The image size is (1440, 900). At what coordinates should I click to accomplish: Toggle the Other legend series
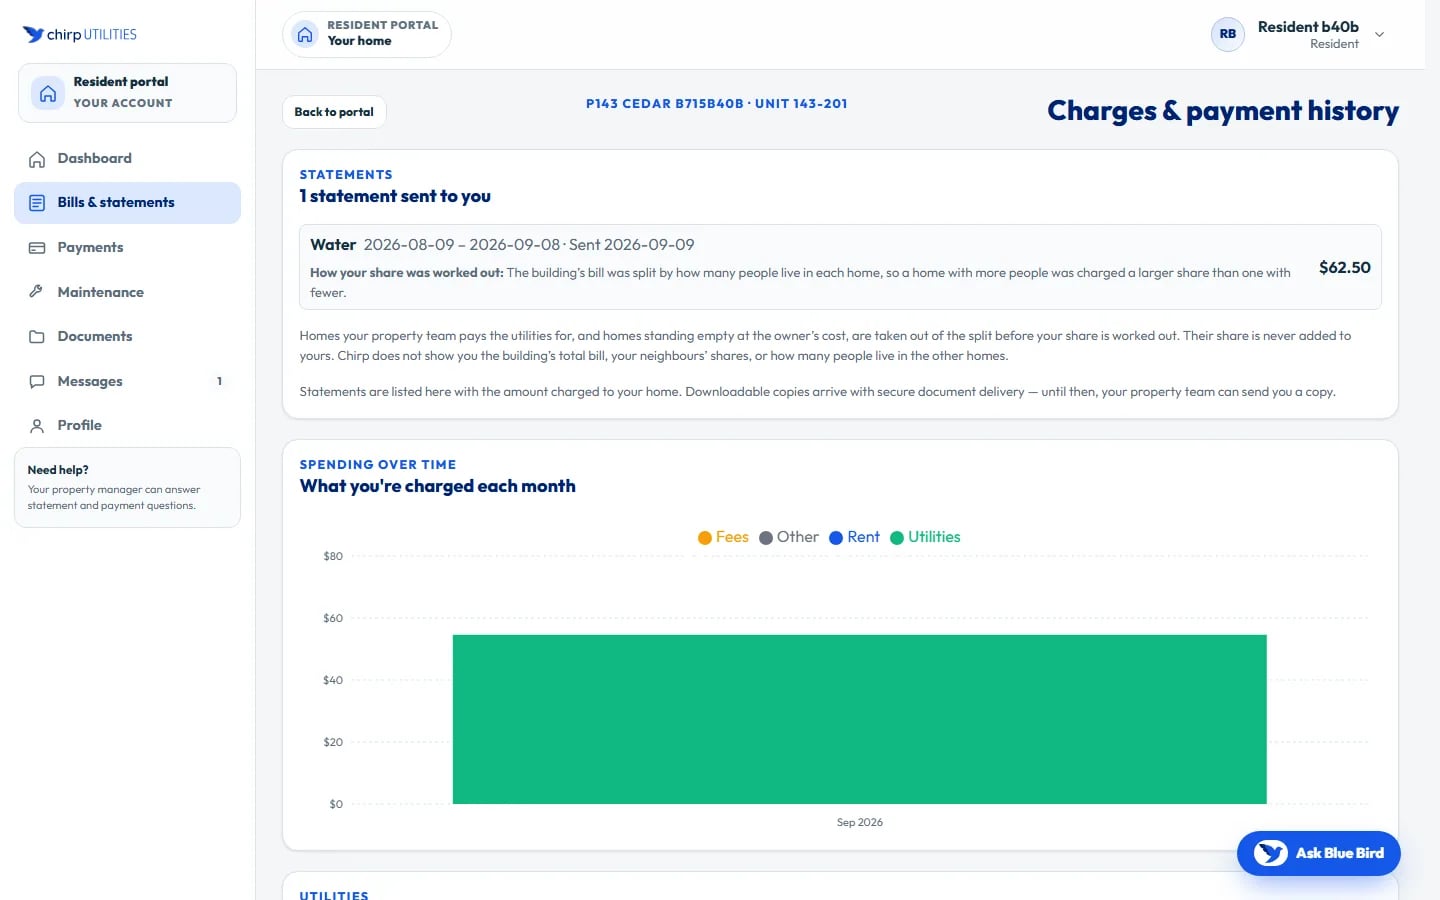pos(788,537)
